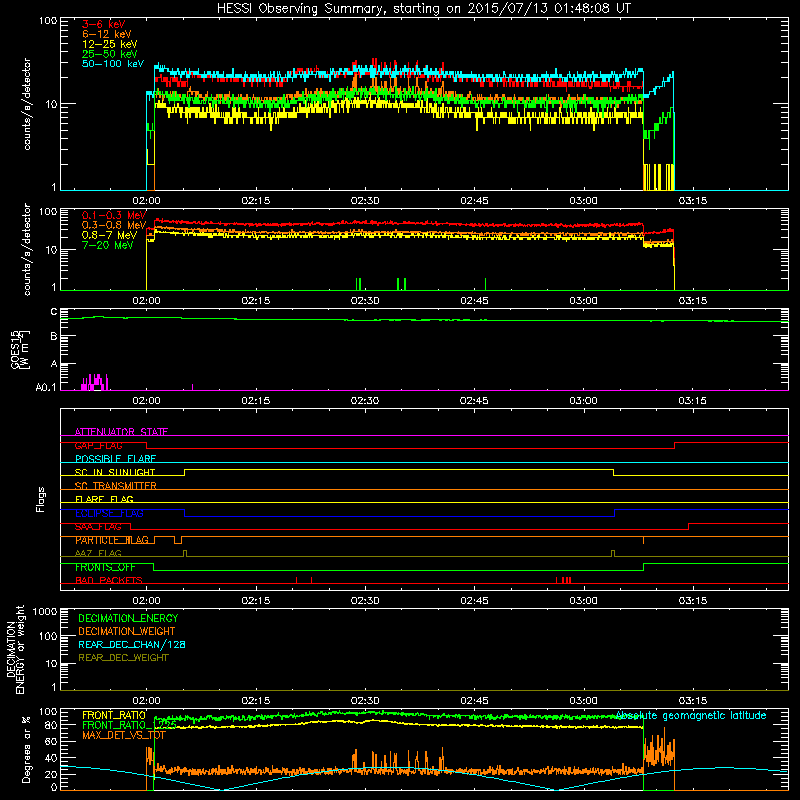800x800 pixels.
Task: Select the POSSIBLE_FLARE flag label
Action: click(x=115, y=459)
